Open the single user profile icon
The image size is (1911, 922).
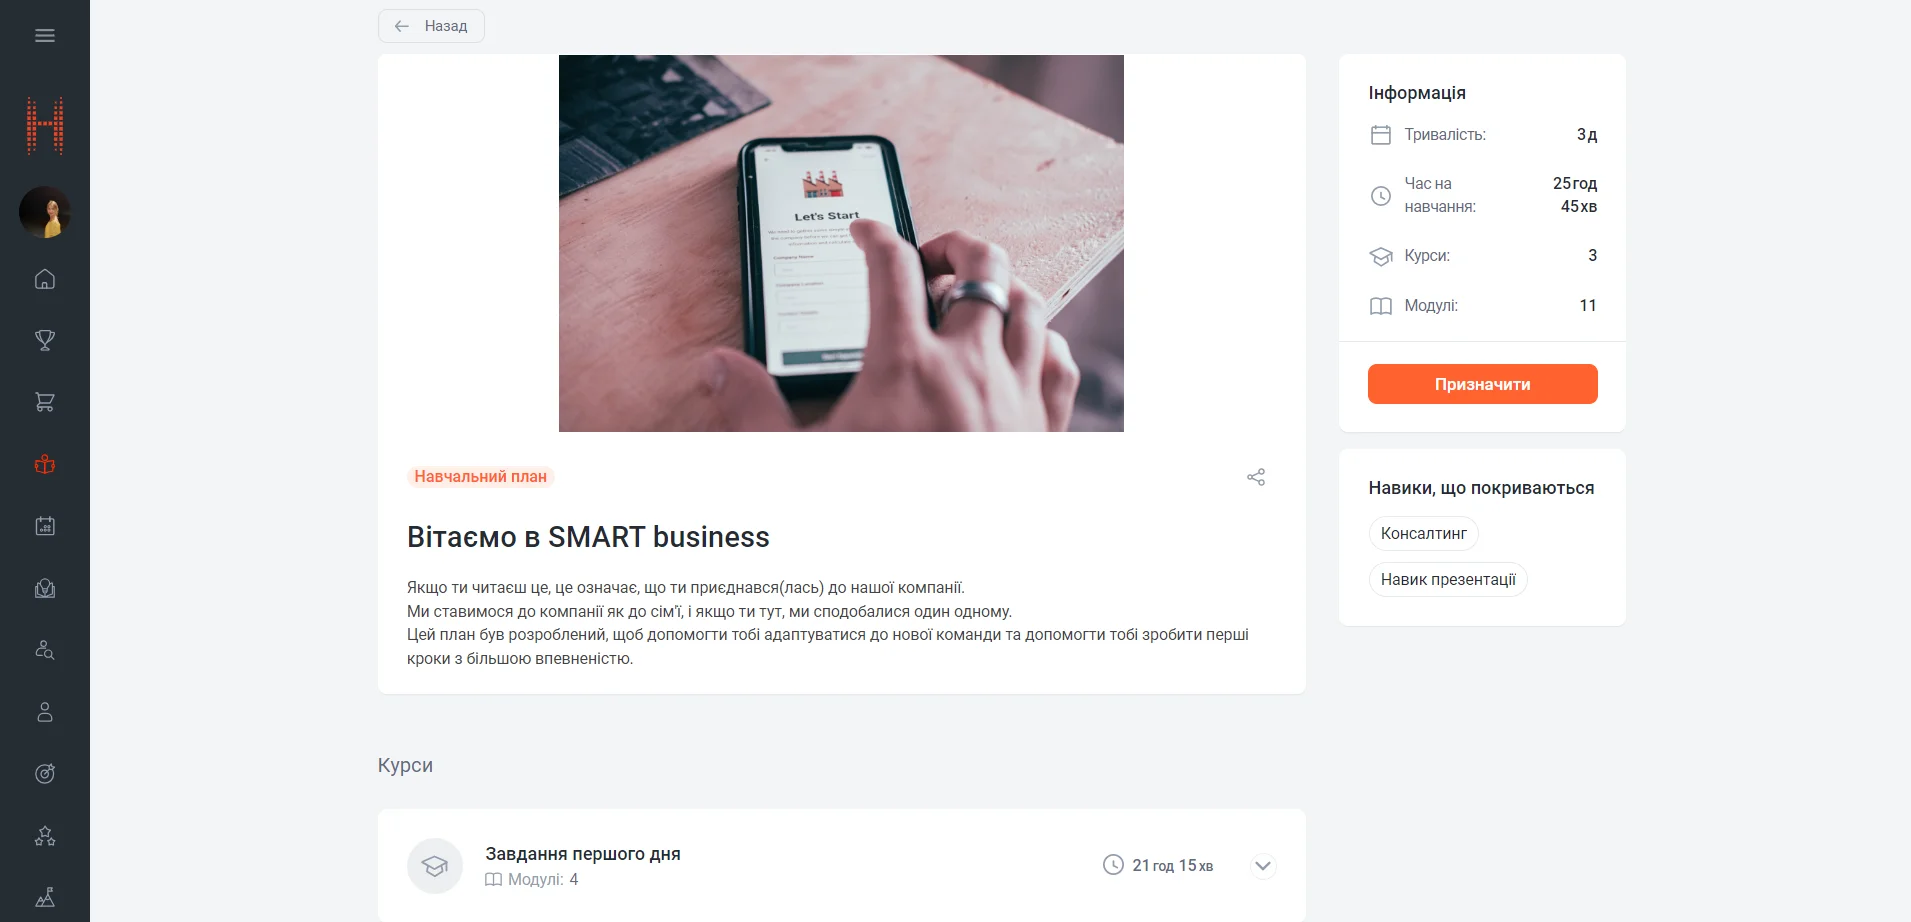click(45, 712)
